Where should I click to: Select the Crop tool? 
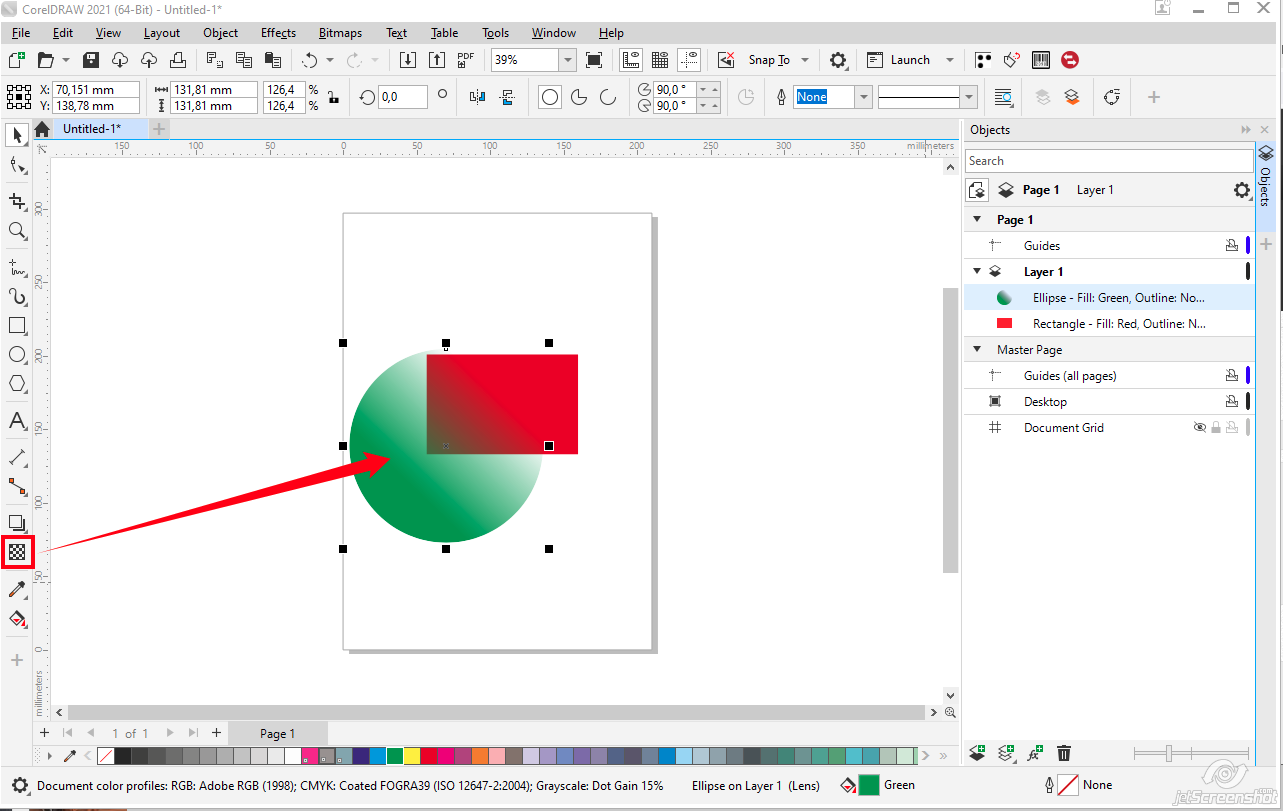click(x=17, y=201)
